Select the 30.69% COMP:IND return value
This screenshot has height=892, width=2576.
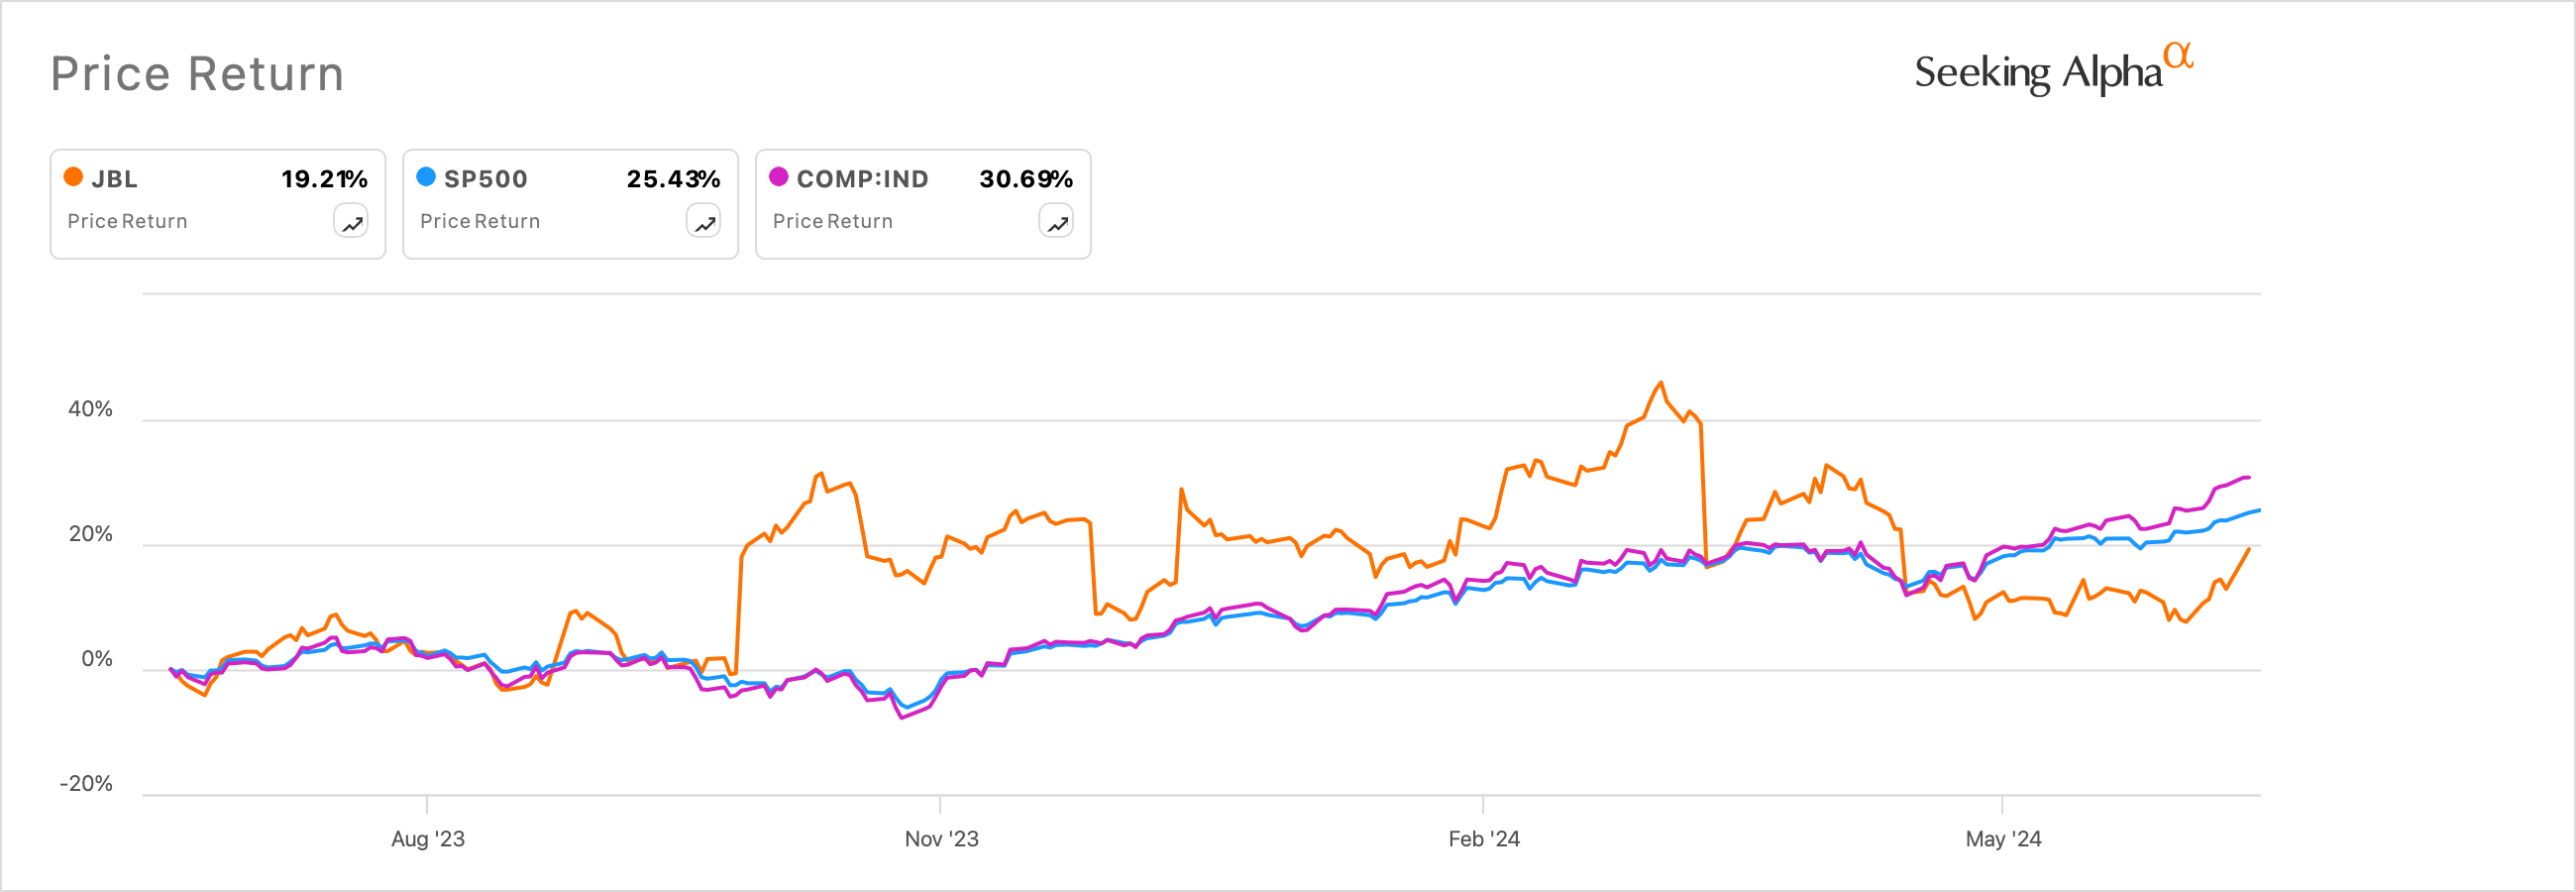[x=1025, y=179]
